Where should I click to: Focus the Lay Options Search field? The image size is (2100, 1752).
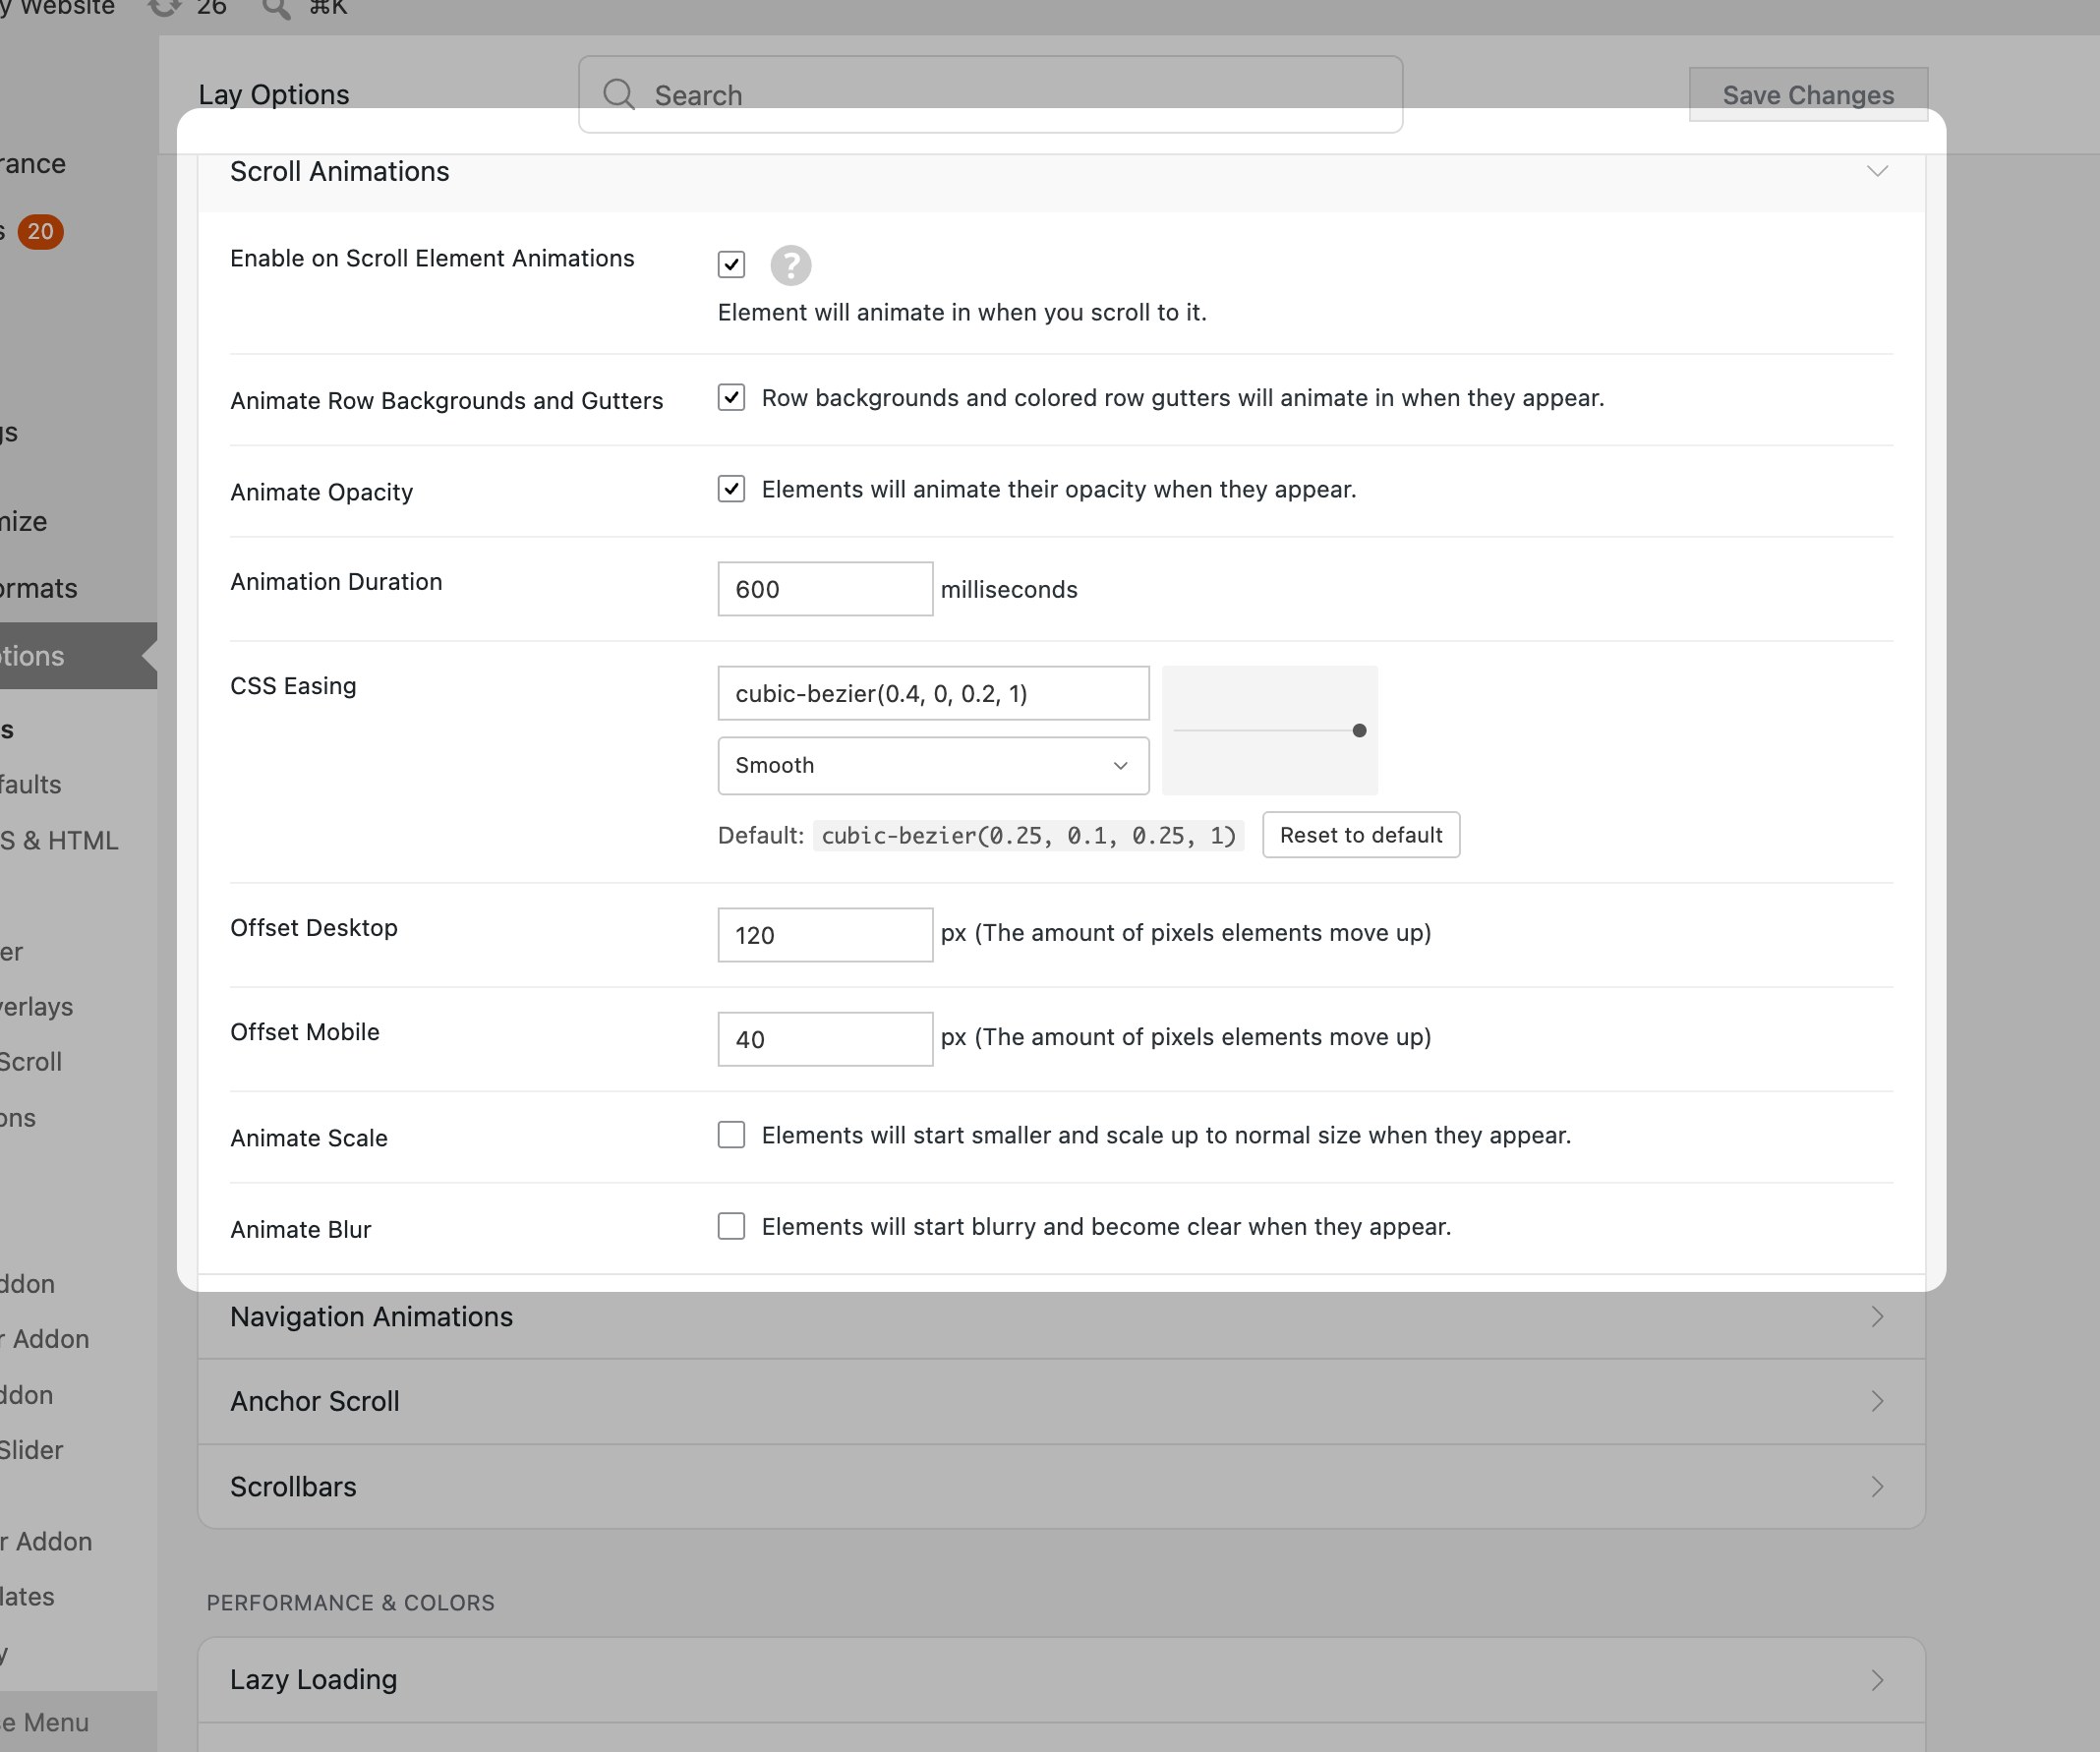tap(990, 95)
